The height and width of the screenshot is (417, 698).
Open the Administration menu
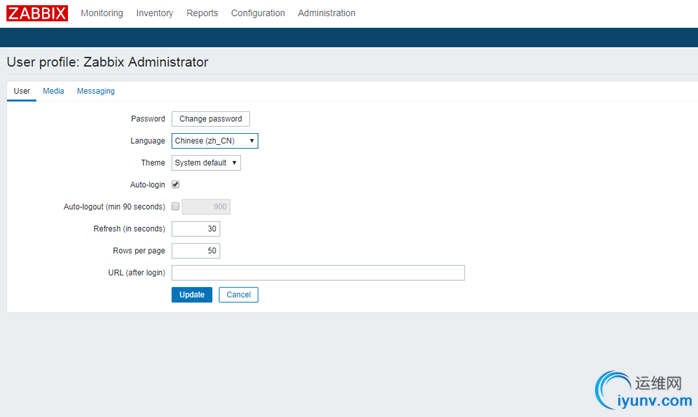pos(326,13)
